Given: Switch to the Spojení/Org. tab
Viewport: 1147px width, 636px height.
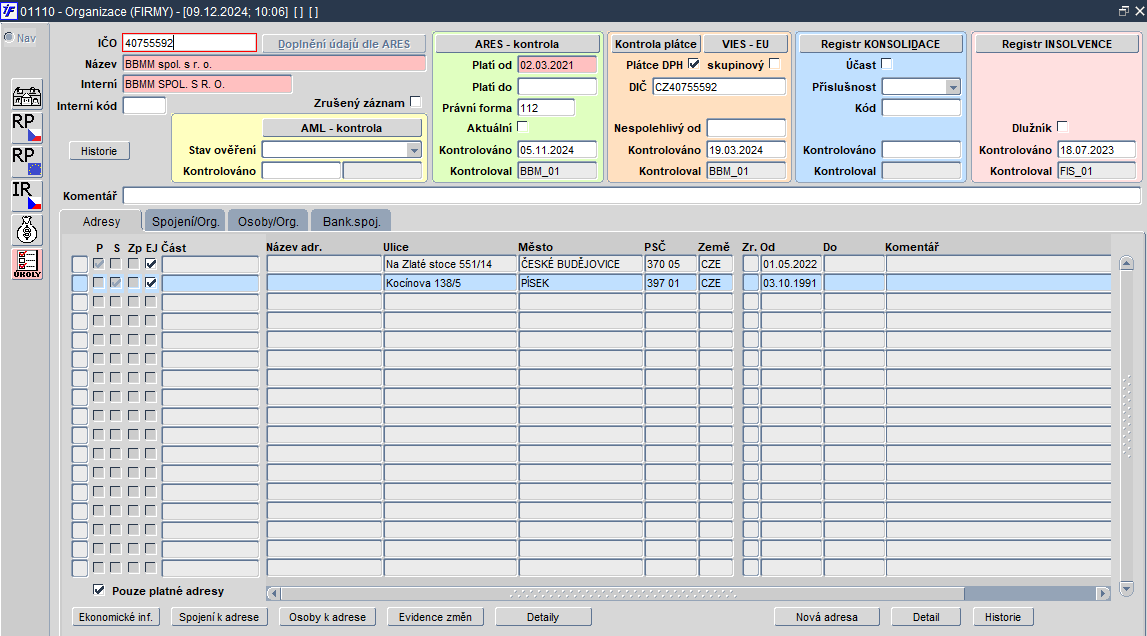Looking at the screenshot, I should click(186, 221).
